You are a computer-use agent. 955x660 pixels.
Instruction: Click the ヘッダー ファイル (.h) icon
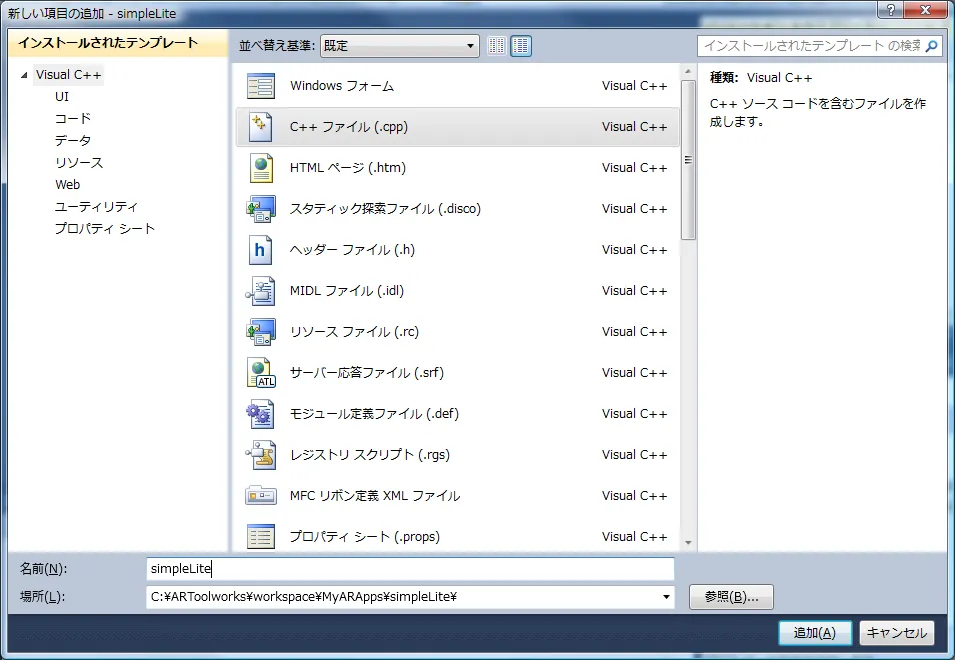pyautogui.click(x=259, y=250)
